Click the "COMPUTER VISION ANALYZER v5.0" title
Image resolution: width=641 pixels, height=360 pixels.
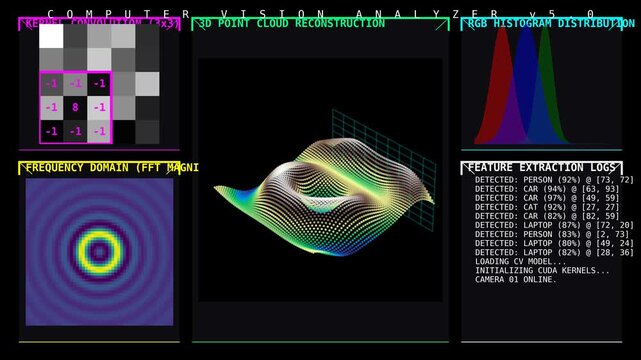[x=320, y=14]
